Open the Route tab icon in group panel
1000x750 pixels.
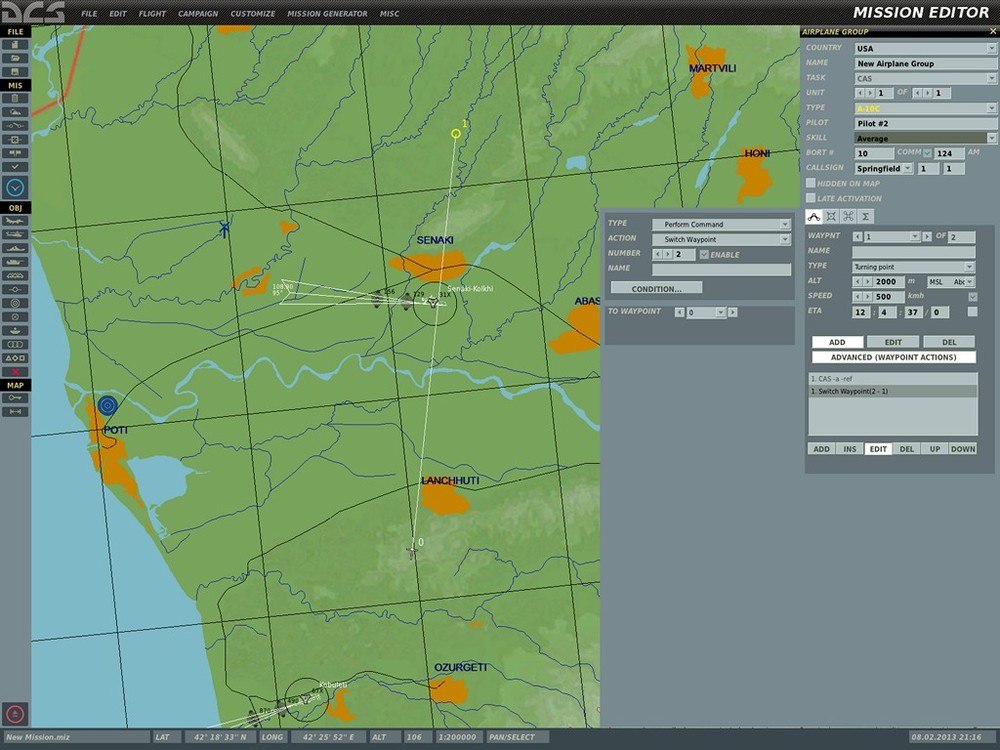[x=814, y=216]
